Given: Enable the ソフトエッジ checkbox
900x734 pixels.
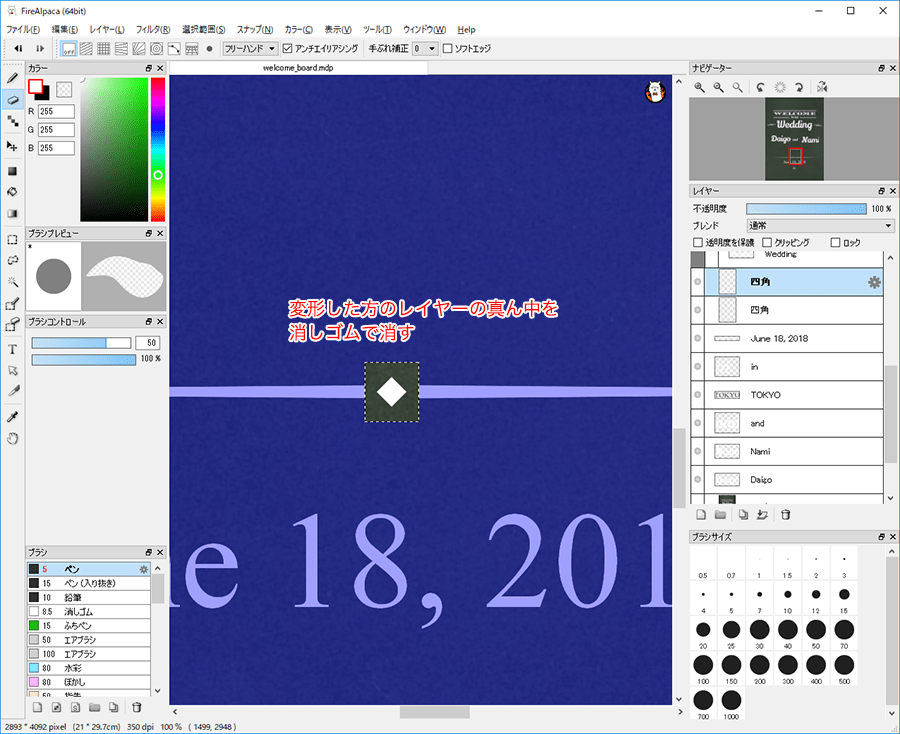Looking at the screenshot, I should pyautogui.click(x=448, y=48).
